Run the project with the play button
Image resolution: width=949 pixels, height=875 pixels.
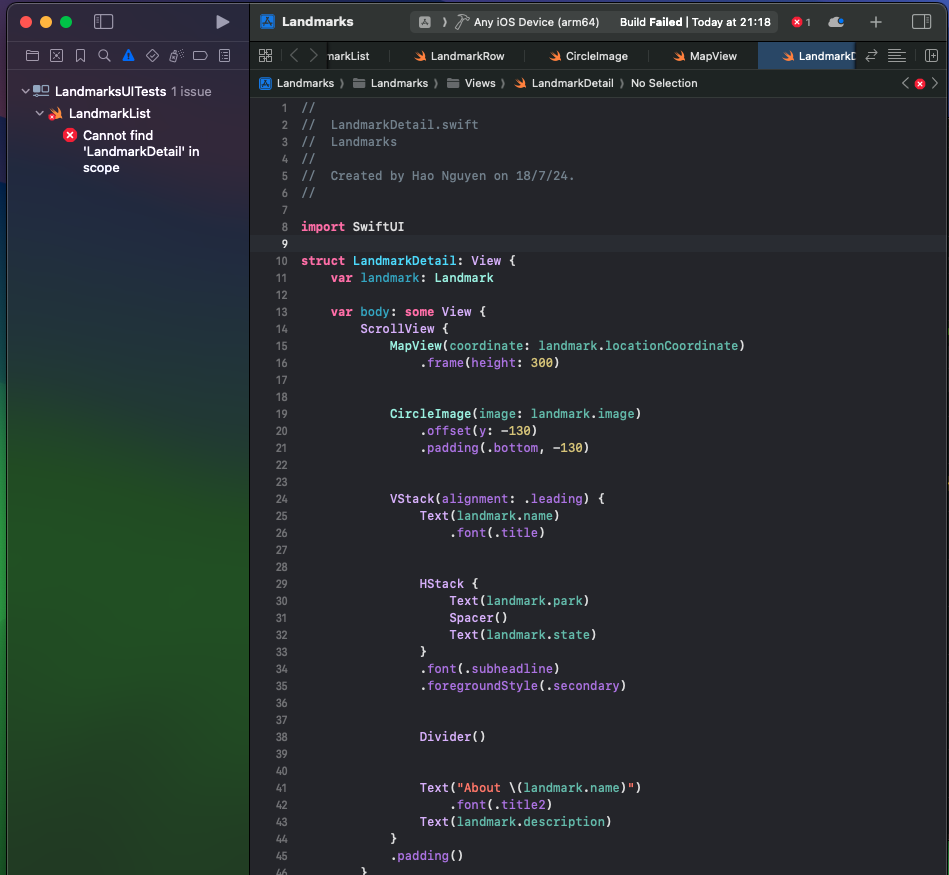tap(222, 22)
